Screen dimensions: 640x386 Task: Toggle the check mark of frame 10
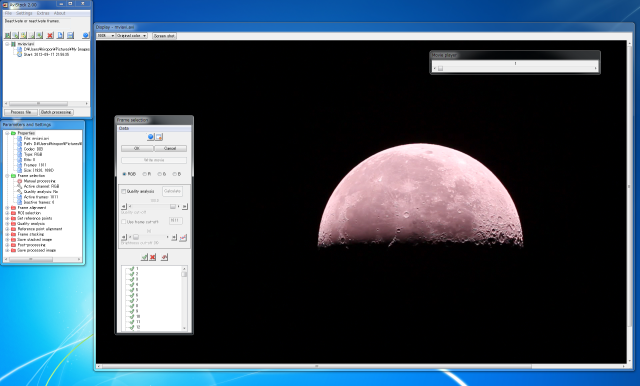tap(131, 316)
